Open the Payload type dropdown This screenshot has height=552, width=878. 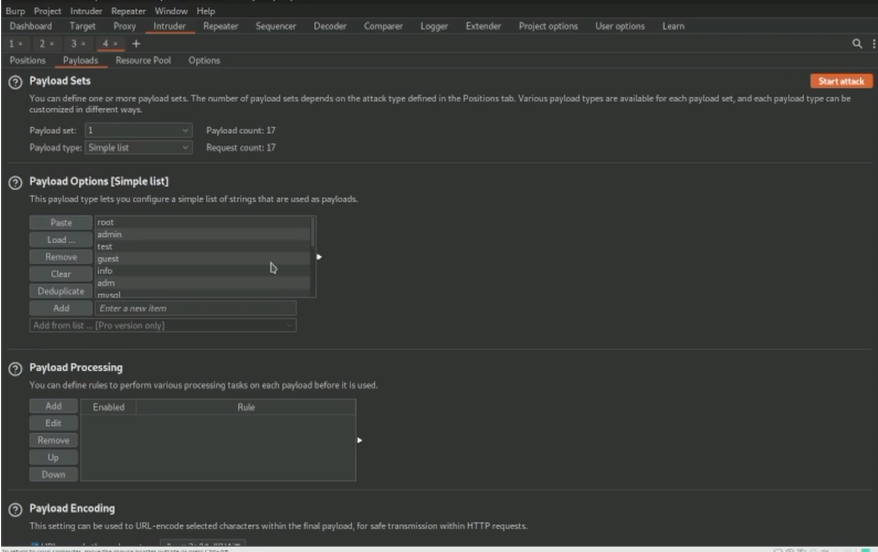(x=138, y=148)
